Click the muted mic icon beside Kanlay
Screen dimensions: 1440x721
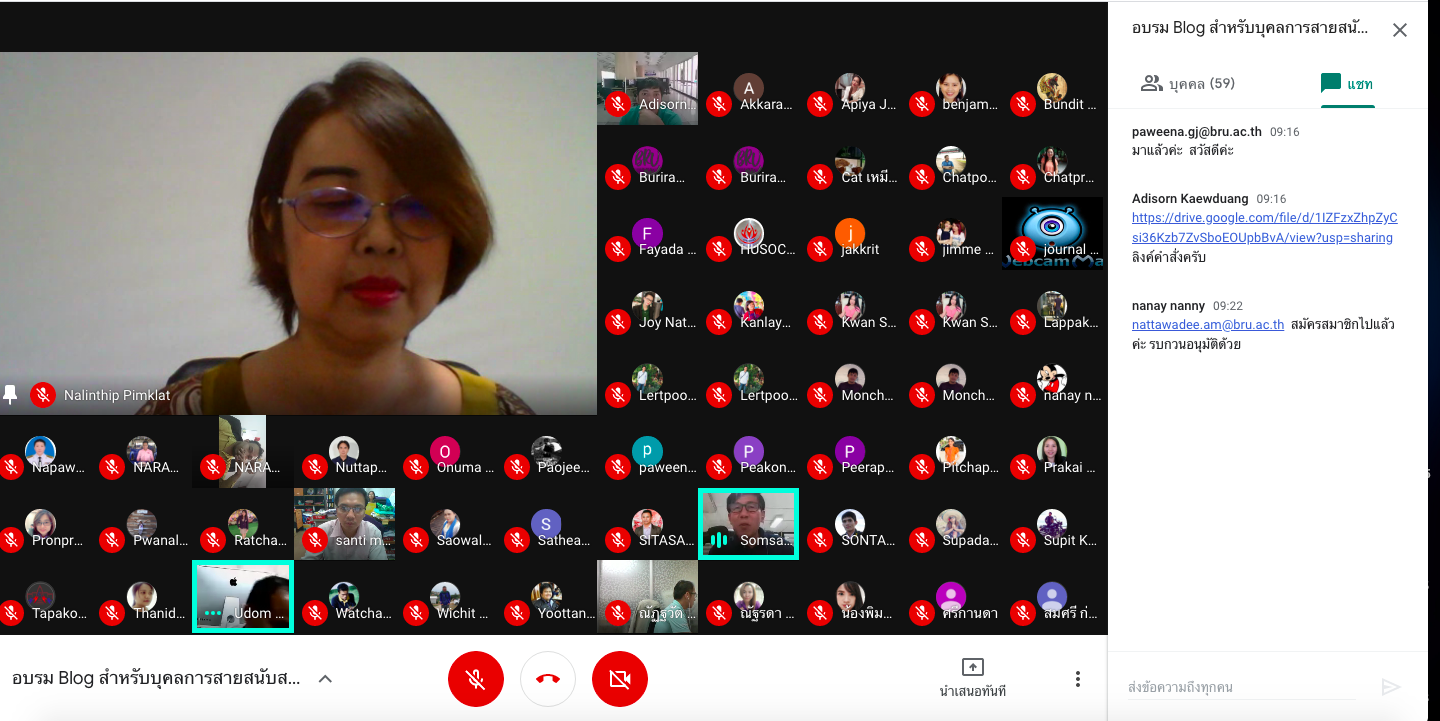[718, 322]
